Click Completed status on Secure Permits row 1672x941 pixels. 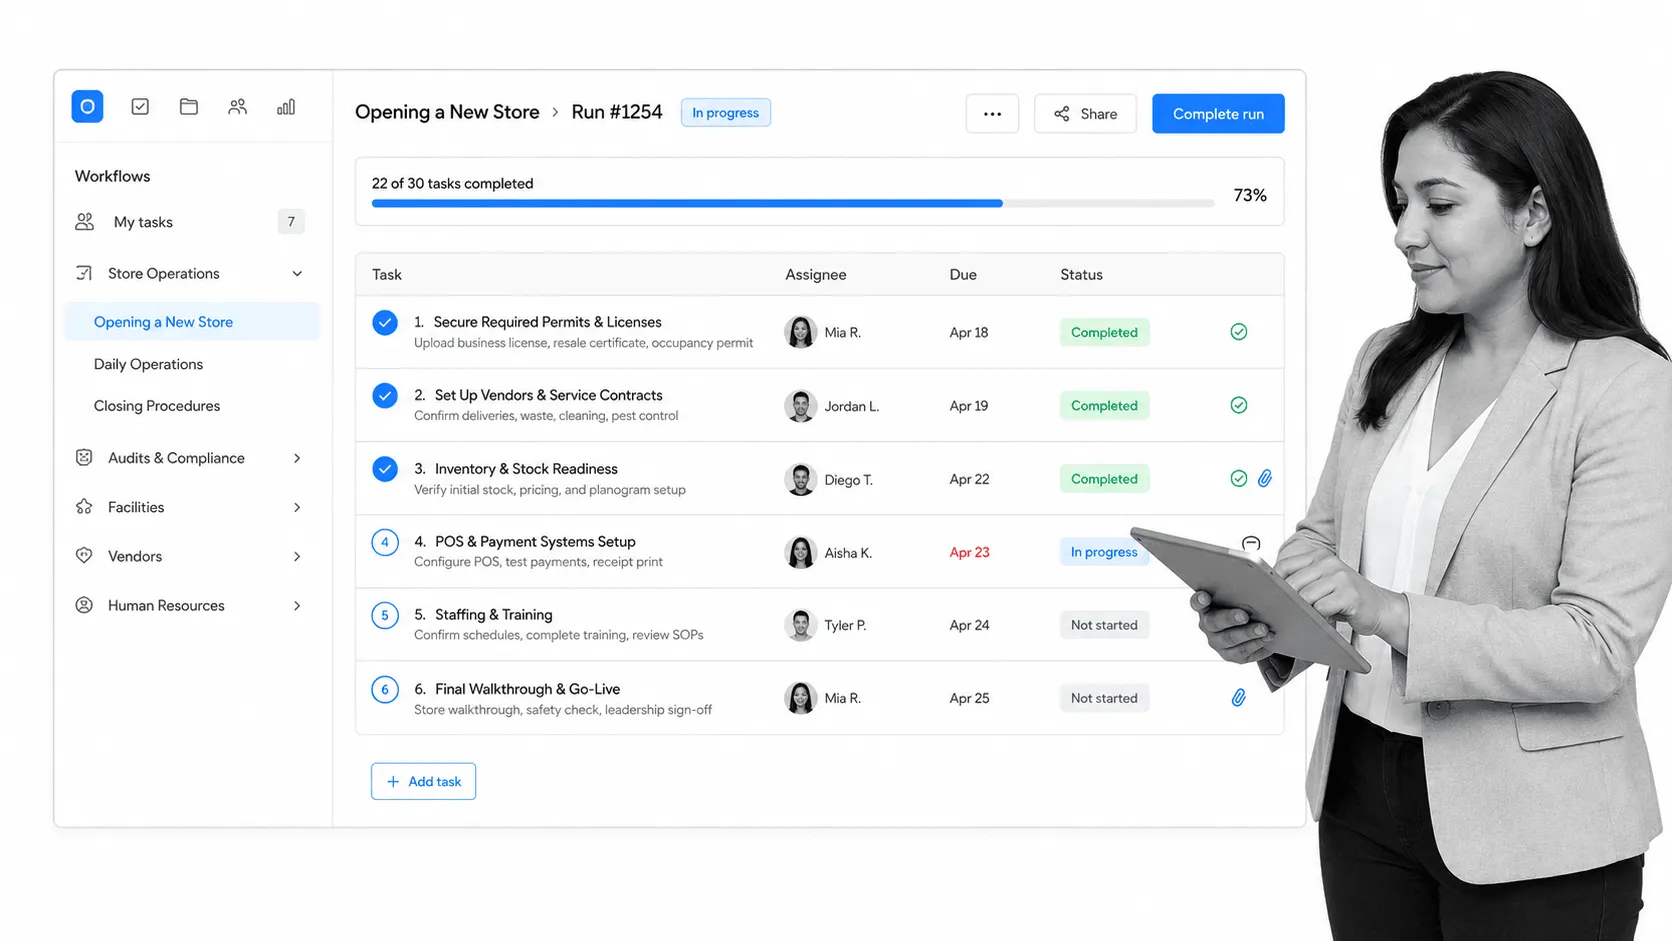(1104, 332)
